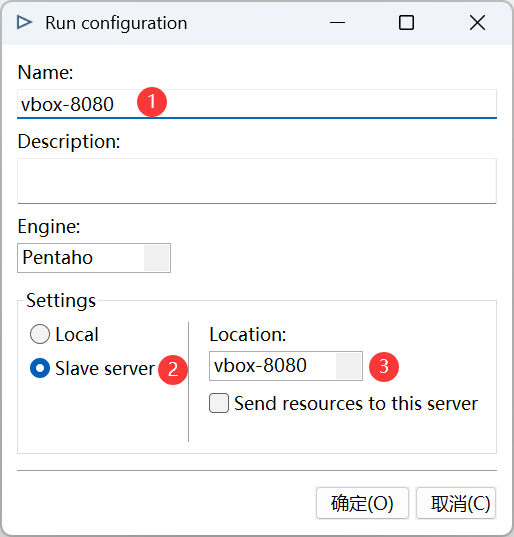Click the 取消(C) cancel button
This screenshot has height=537, width=514.
click(456, 503)
